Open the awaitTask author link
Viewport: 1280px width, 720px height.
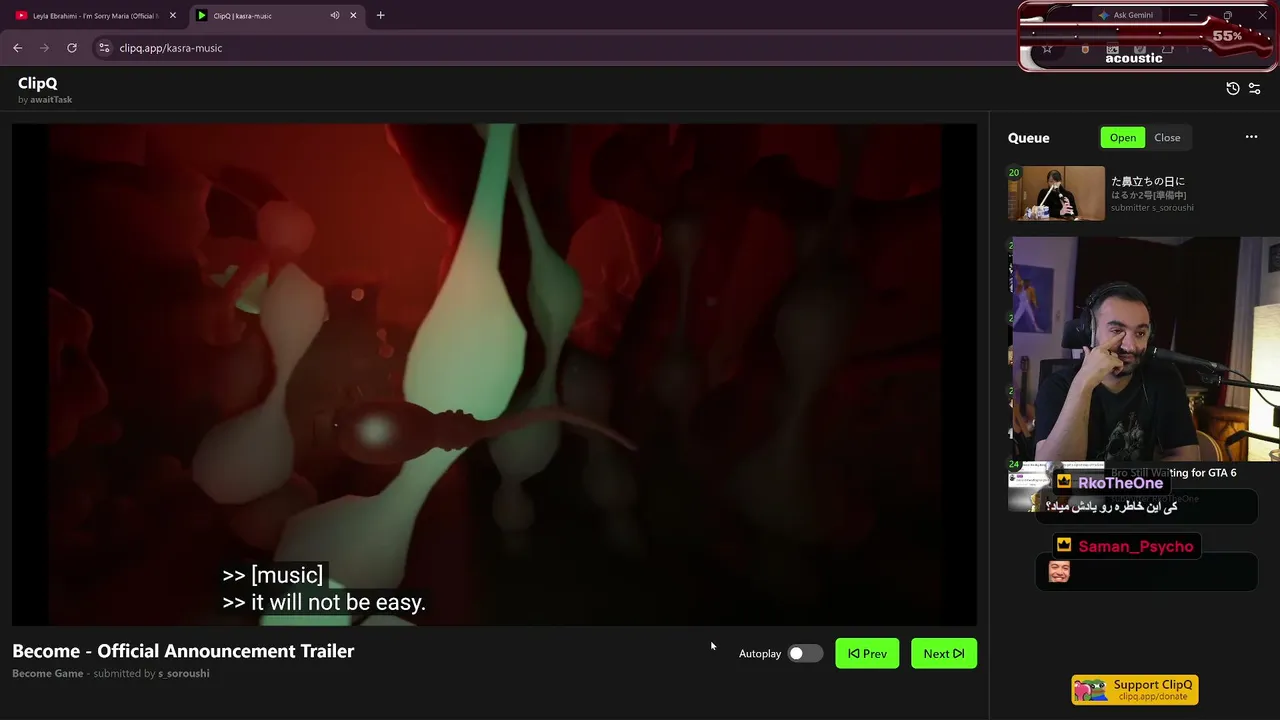pos(51,100)
